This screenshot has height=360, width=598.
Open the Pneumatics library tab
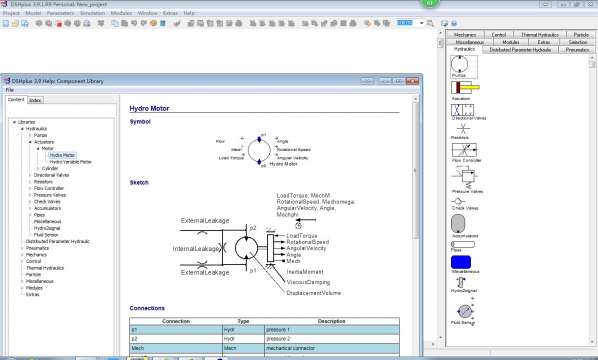point(577,50)
